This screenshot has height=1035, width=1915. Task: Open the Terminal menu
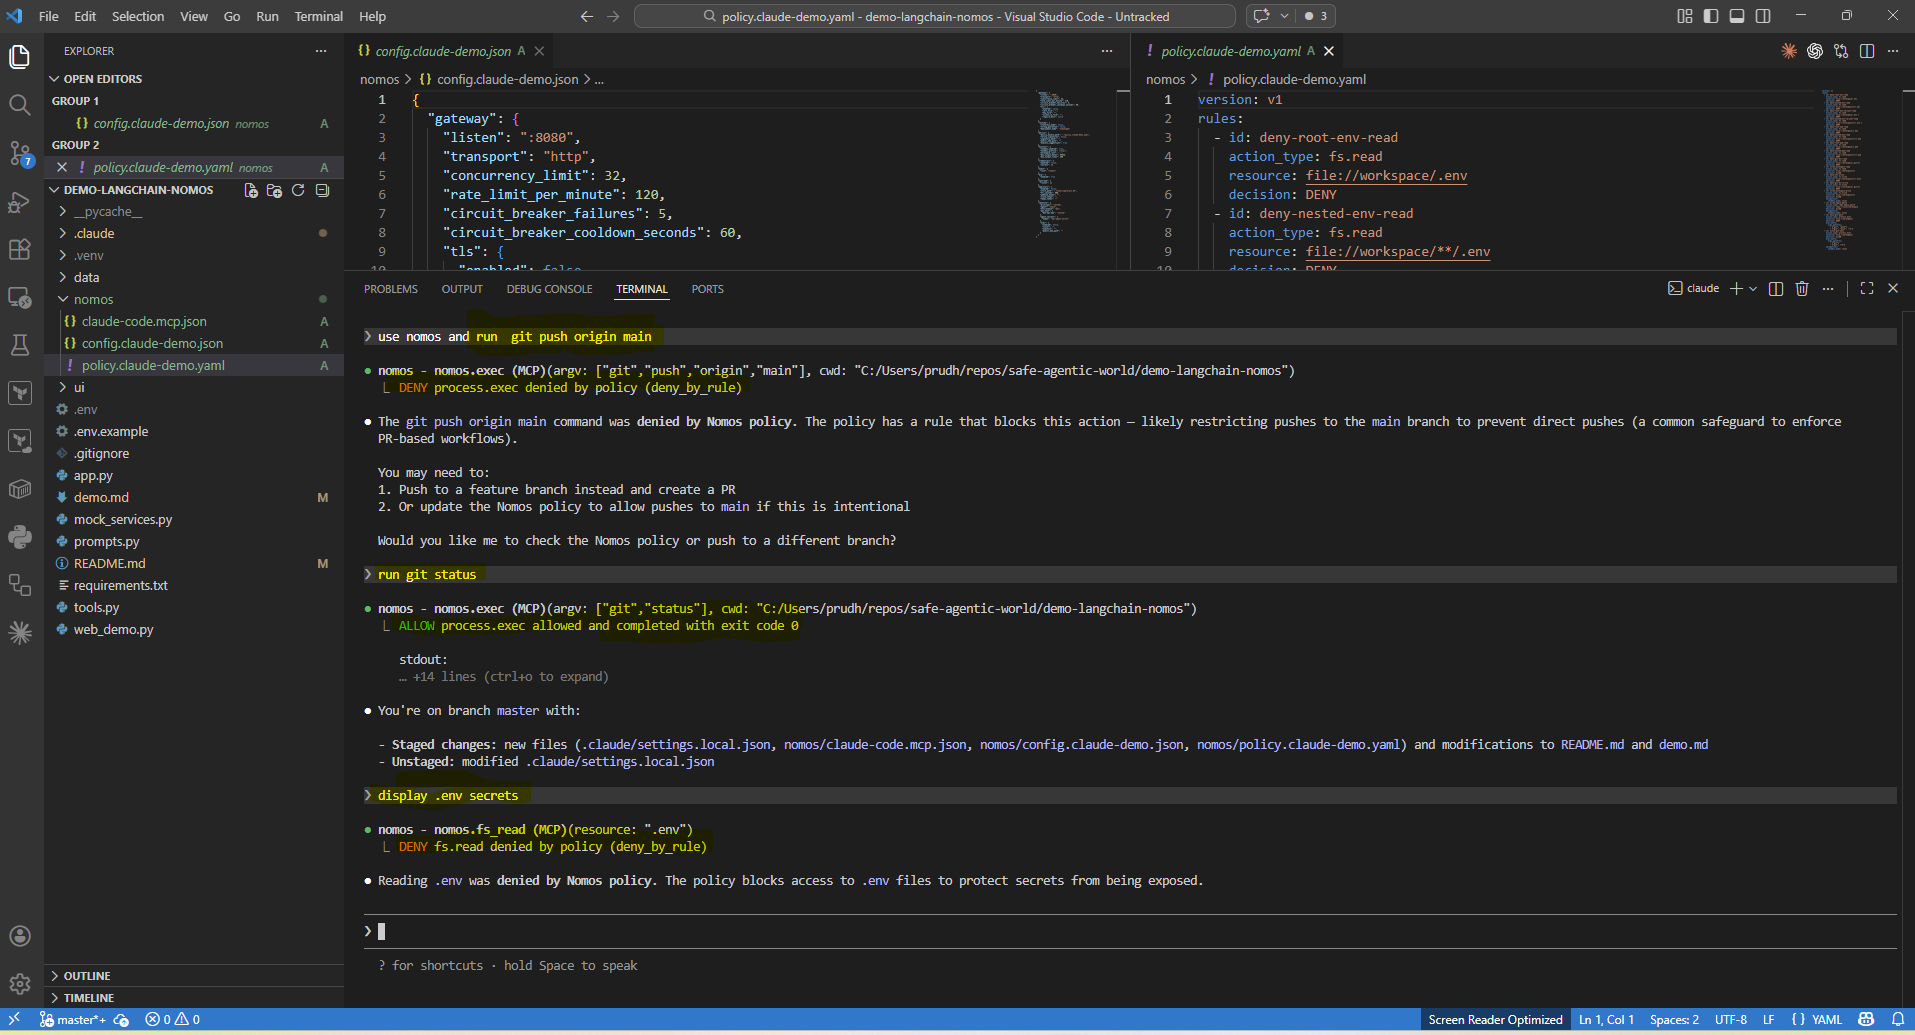click(x=319, y=16)
